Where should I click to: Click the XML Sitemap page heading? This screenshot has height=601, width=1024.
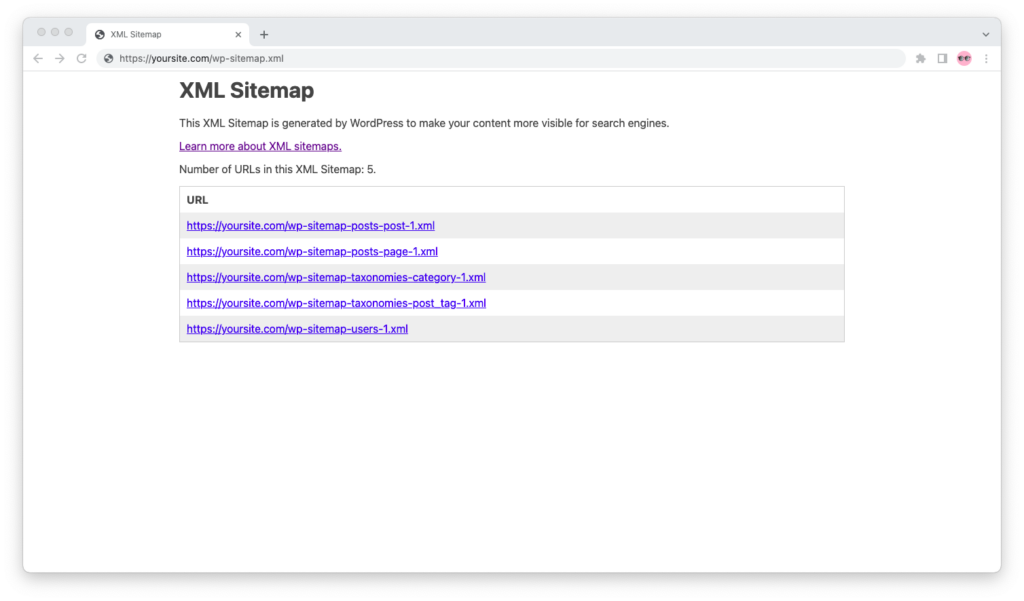(x=247, y=90)
